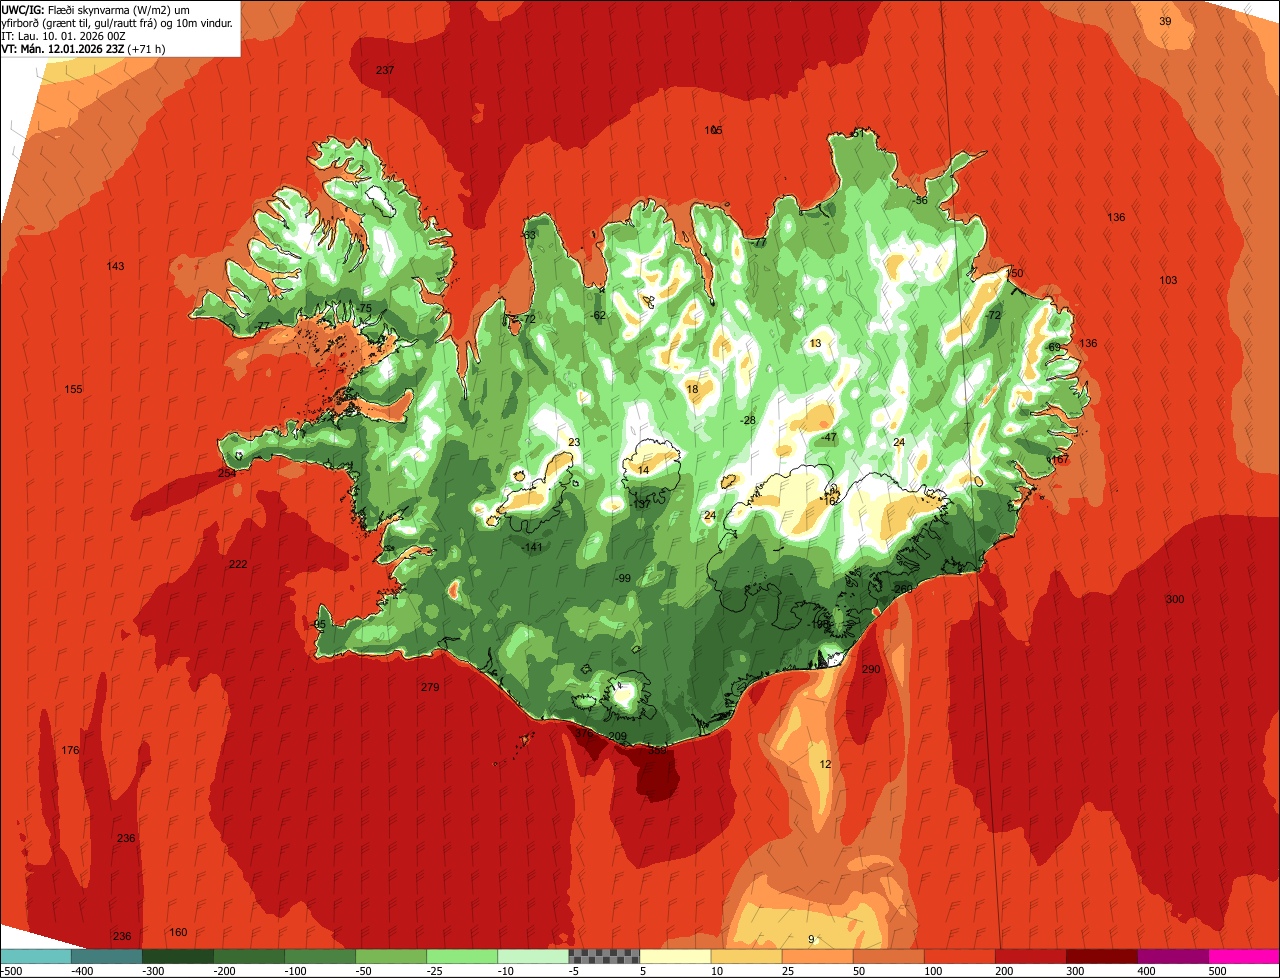This screenshot has width=1280, height=978.
Task: Click the dark red legend swatch between 300 and 400
Action: click(x=1102, y=956)
